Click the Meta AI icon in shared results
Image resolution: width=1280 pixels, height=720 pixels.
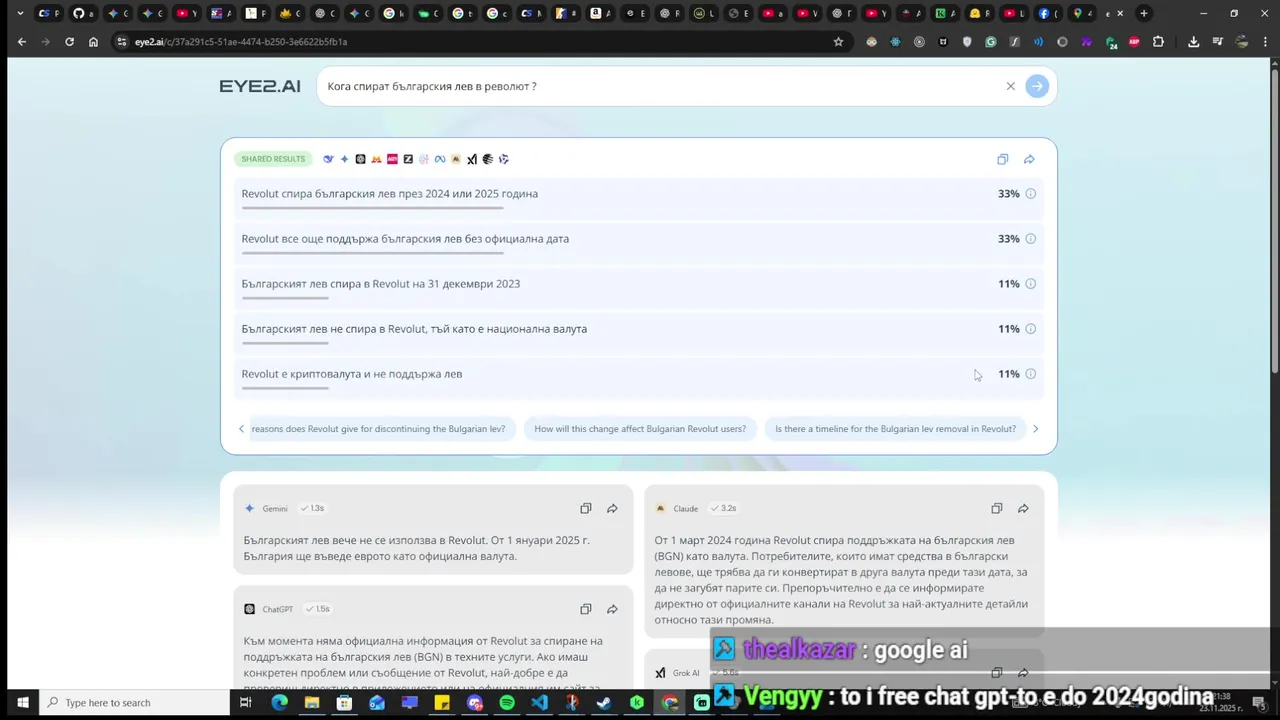point(440,159)
